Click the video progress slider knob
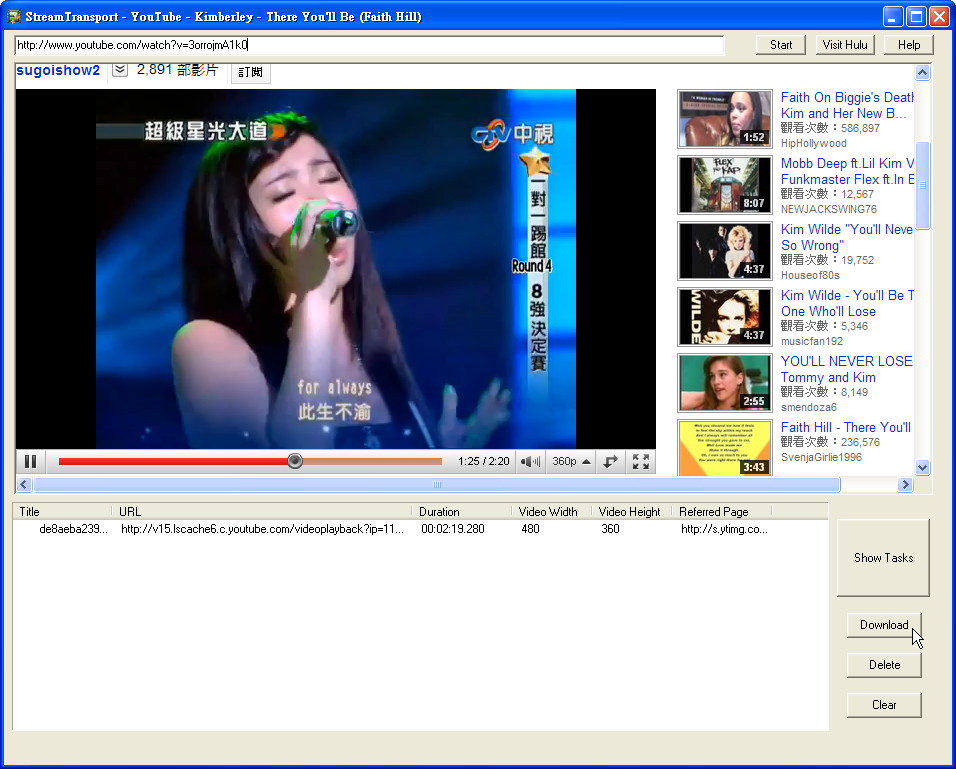 click(x=295, y=461)
